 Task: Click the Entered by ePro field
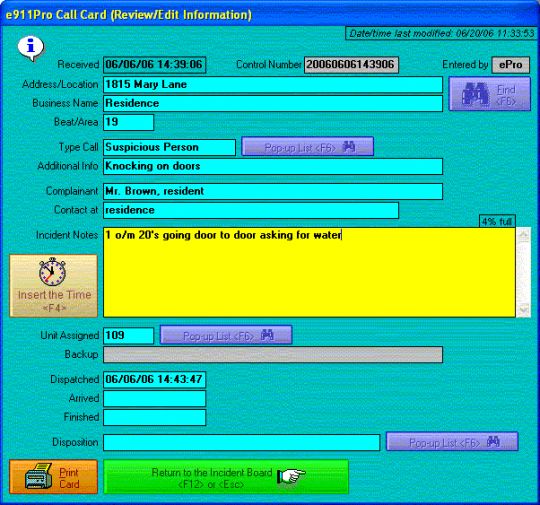(511, 65)
